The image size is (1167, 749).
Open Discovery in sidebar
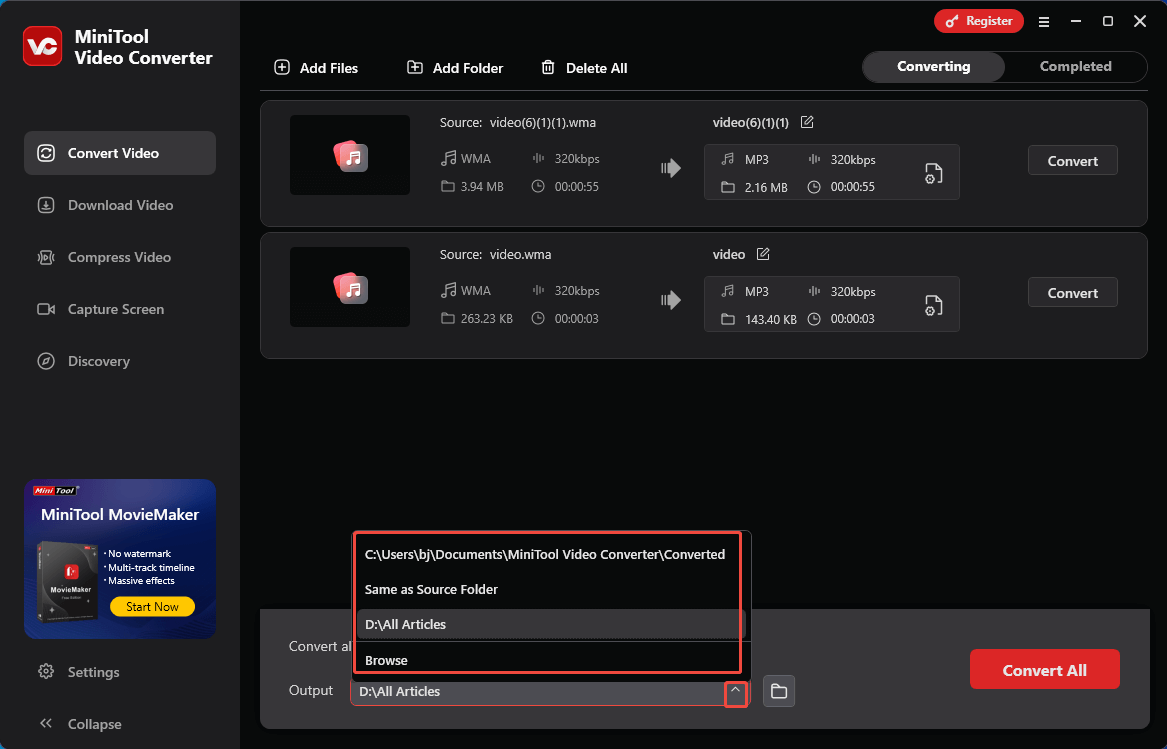[x=120, y=361]
